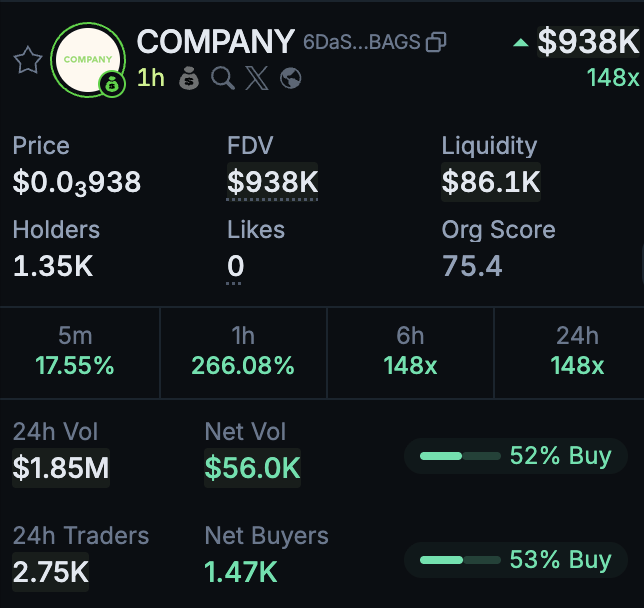644x608 pixels.
Task: Click the green up-arrow next to $938K
Action: coord(520,42)
